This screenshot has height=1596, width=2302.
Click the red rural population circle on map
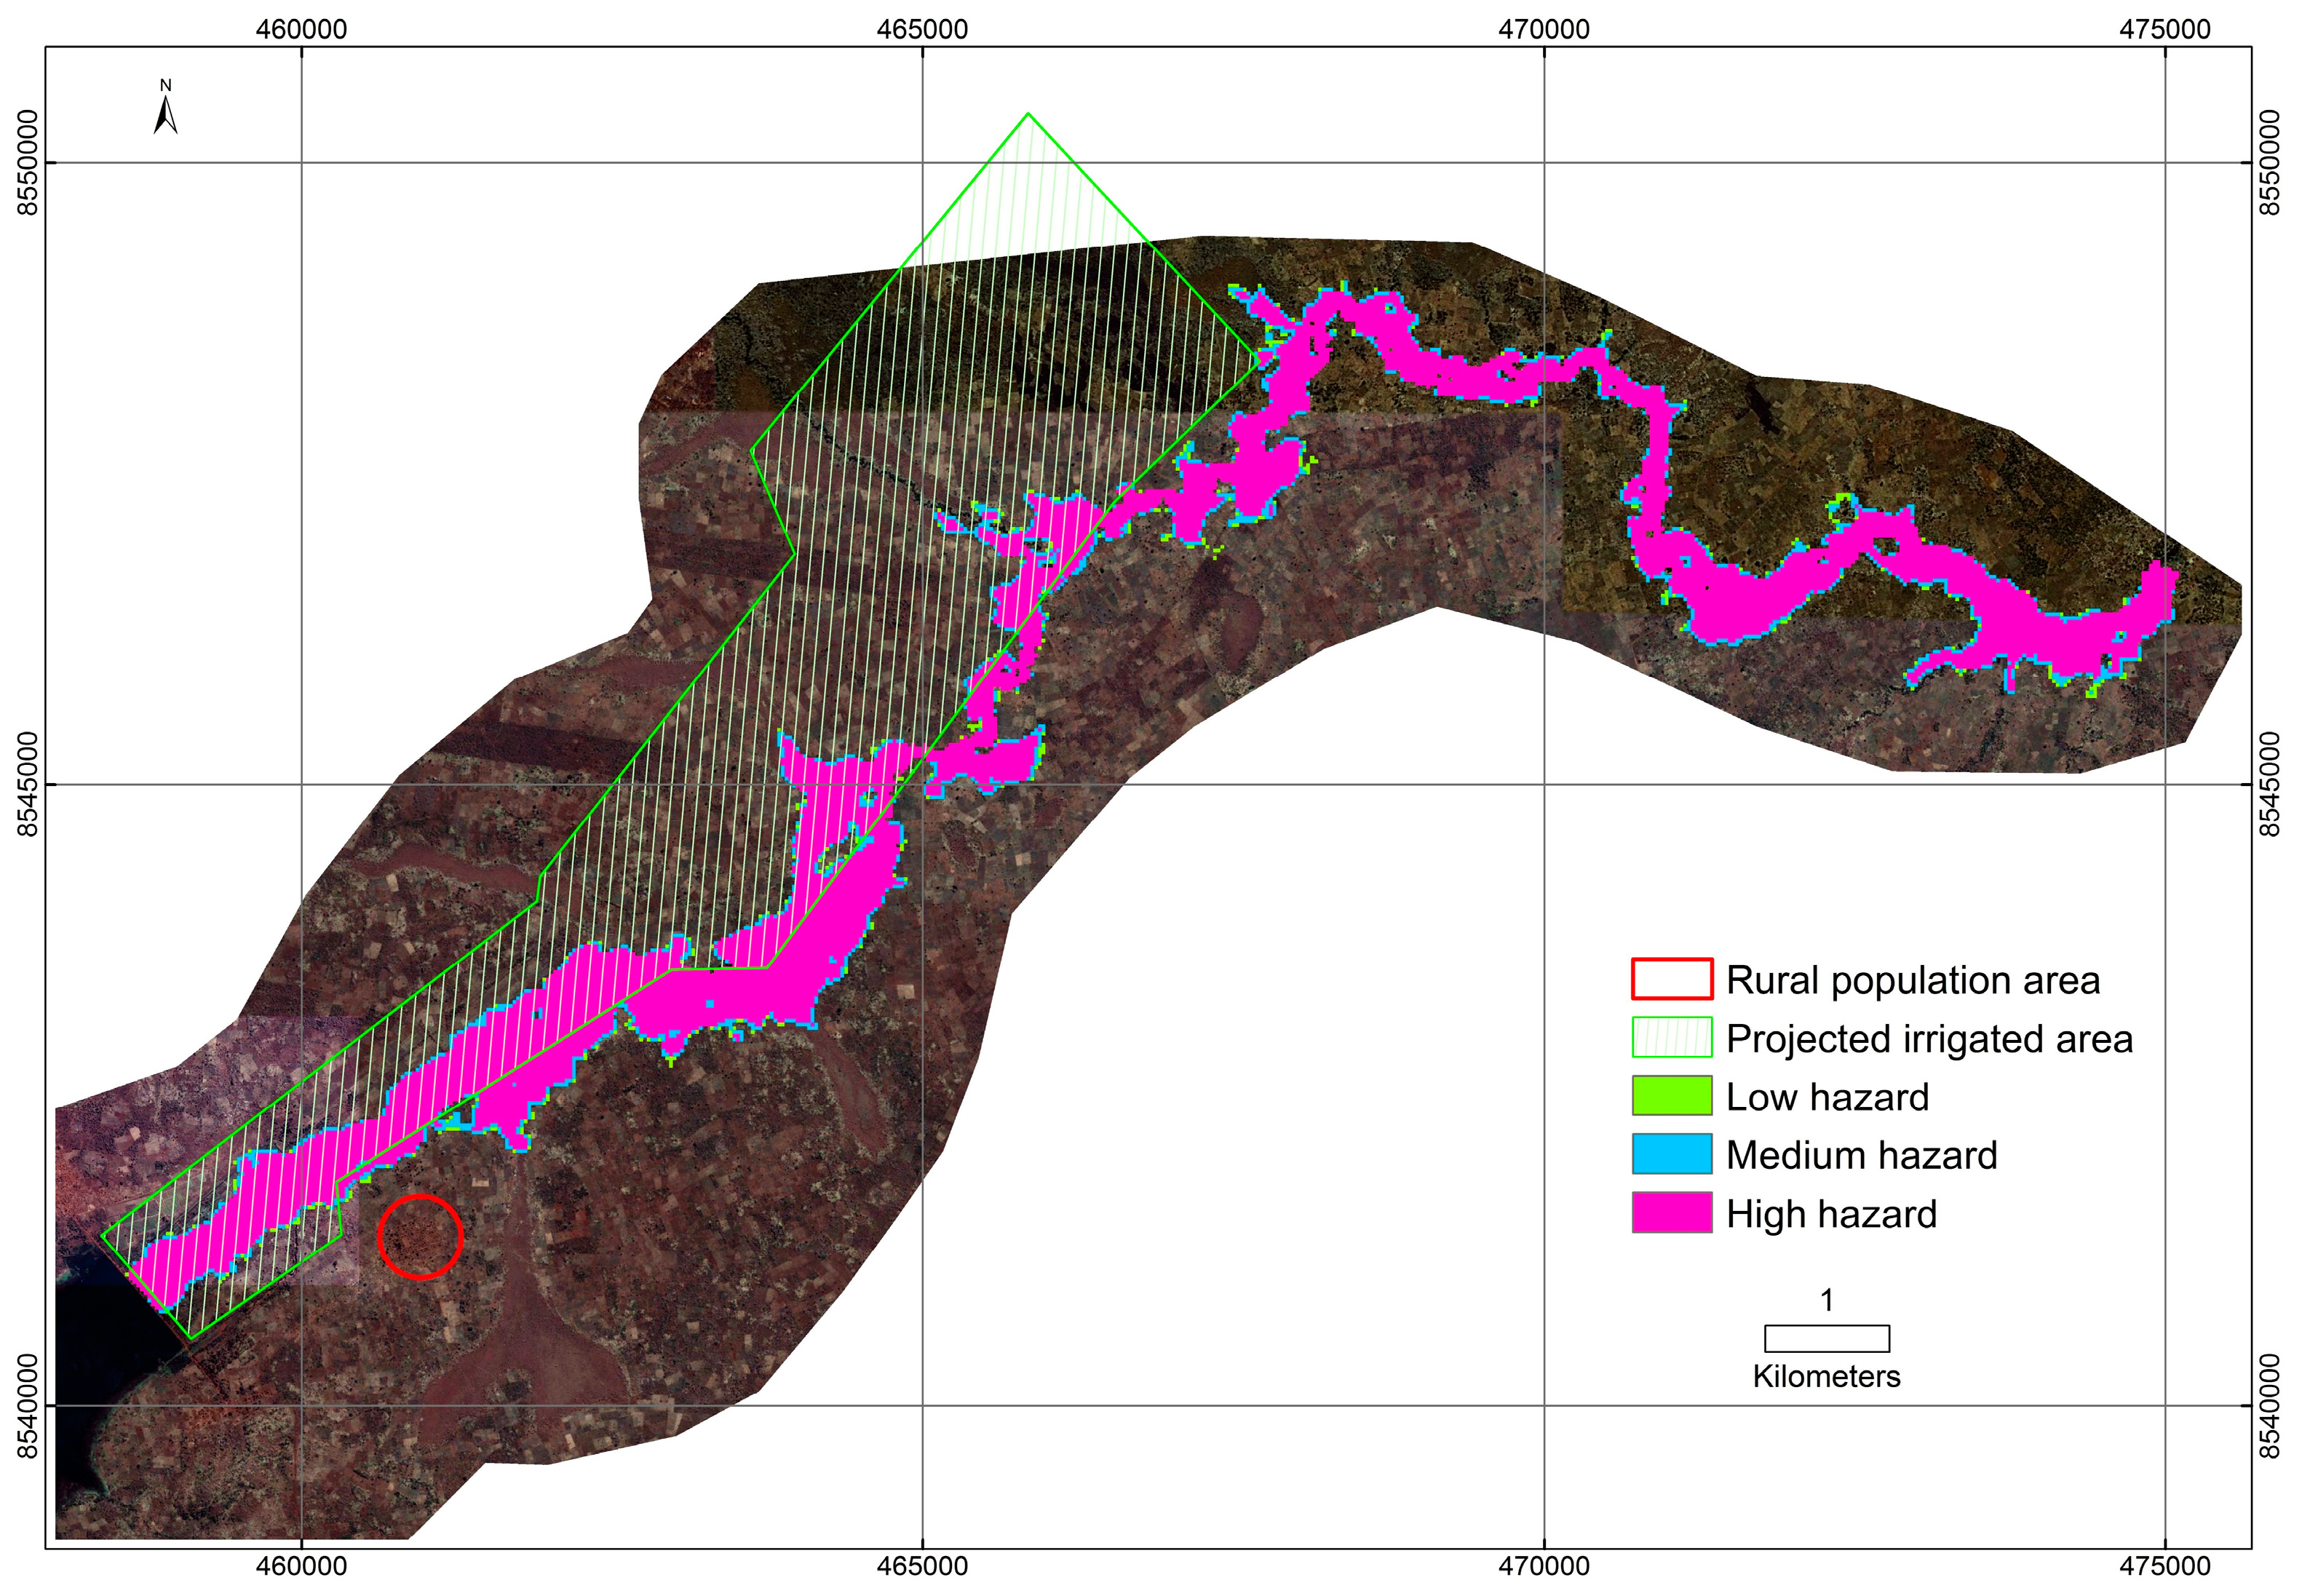421,1237
